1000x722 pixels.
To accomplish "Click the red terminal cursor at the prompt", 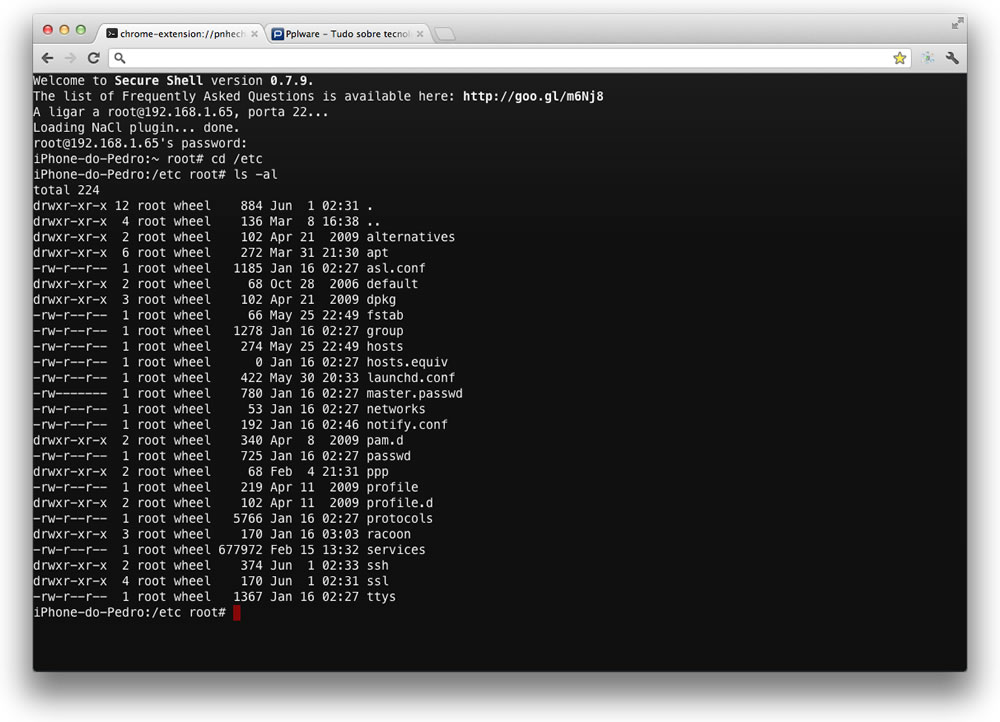I will click(237, 612).
